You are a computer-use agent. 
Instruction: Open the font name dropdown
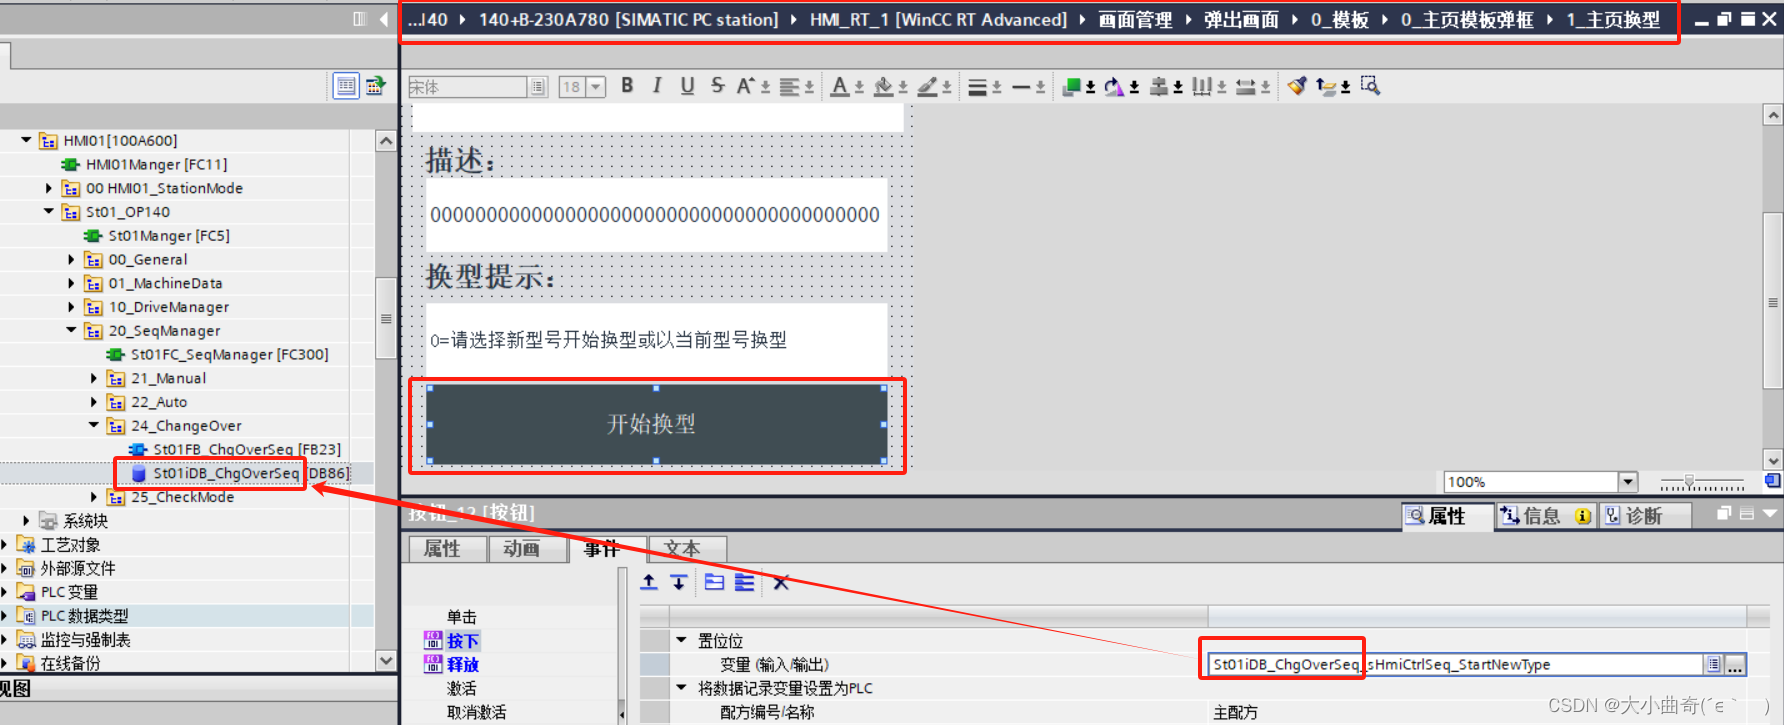click(538, 87)
